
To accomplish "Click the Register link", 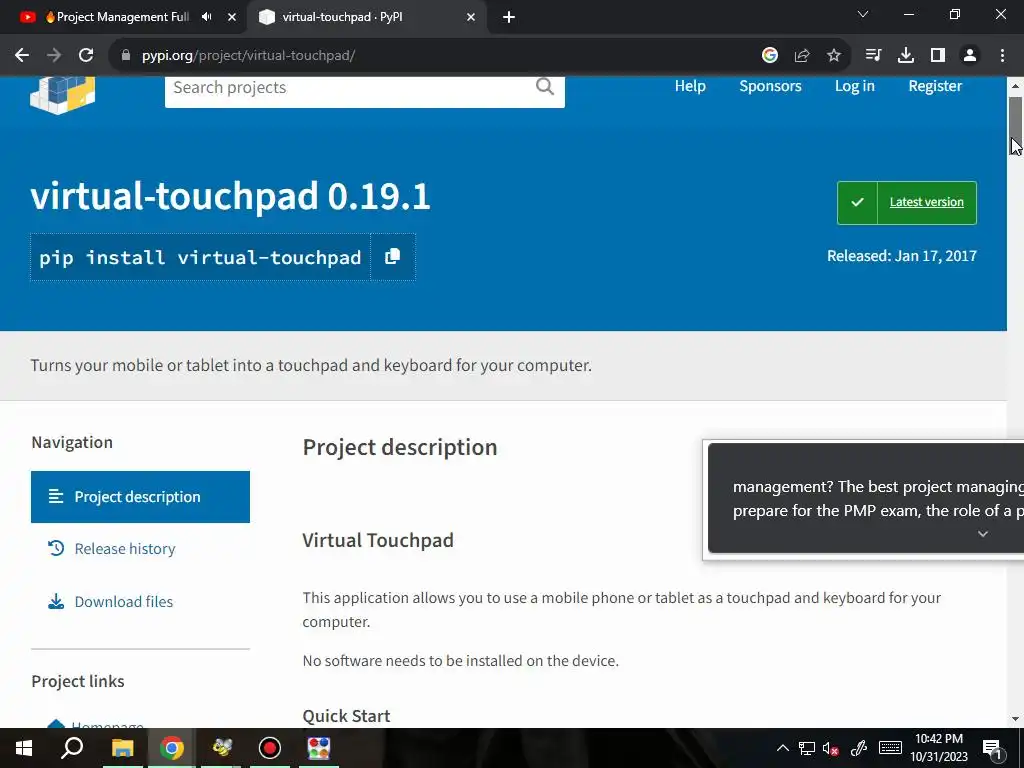I will (x=935, y=86).
